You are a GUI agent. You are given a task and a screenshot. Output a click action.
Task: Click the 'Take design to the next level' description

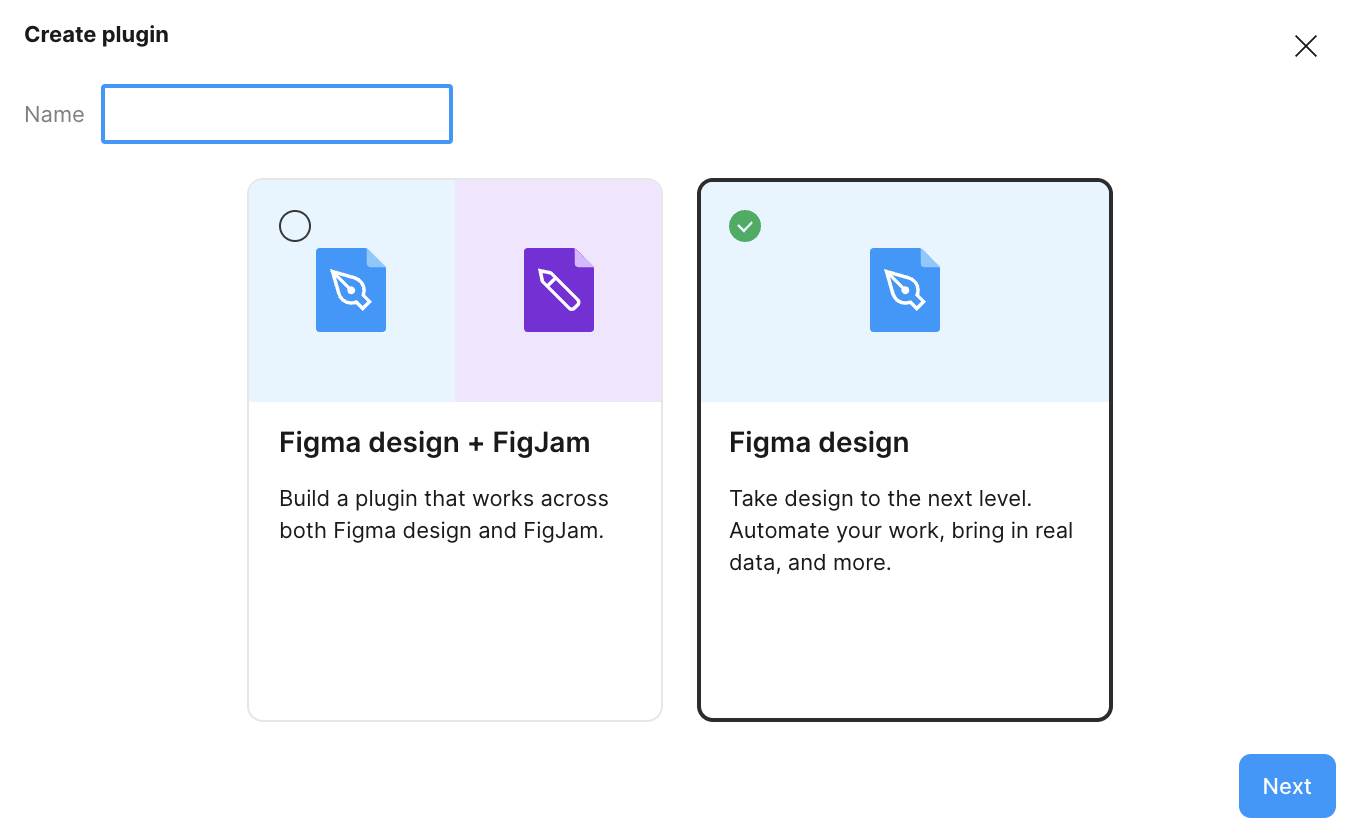tap(880, 498)
